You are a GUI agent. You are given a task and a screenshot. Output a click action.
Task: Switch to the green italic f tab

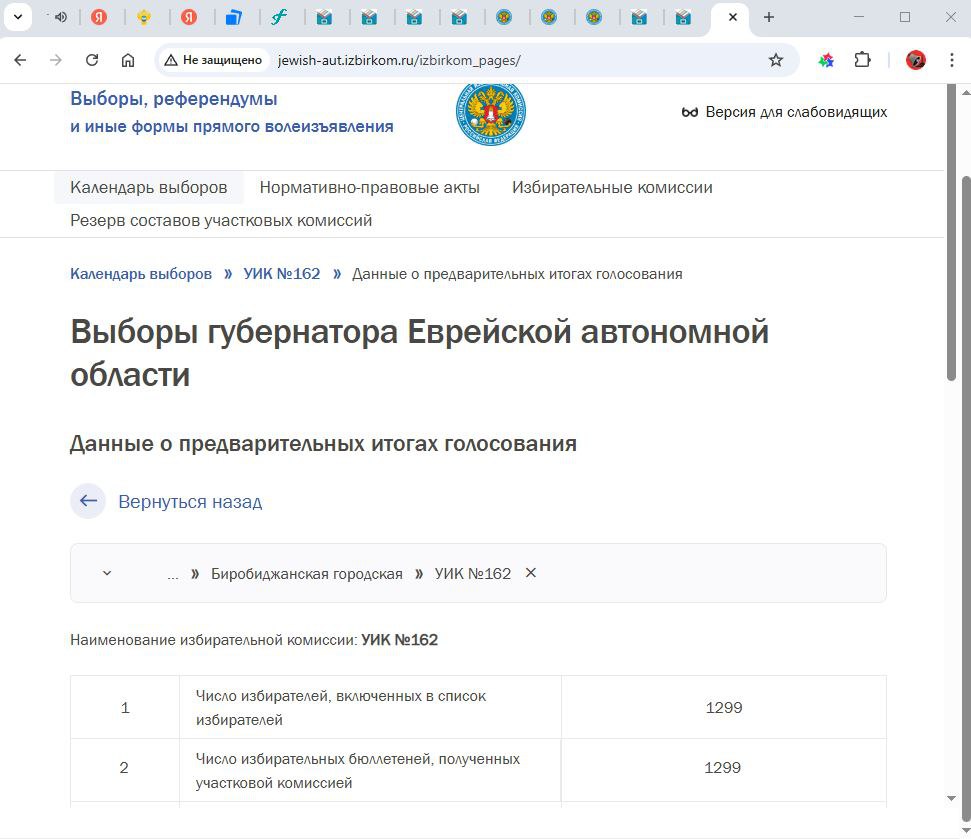tap(279, 17)
